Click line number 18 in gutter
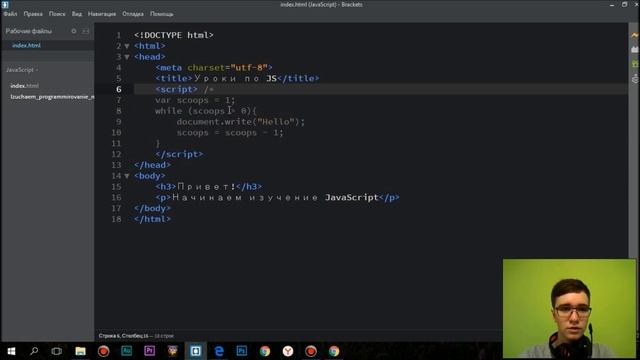 click(x=117, y=219)
